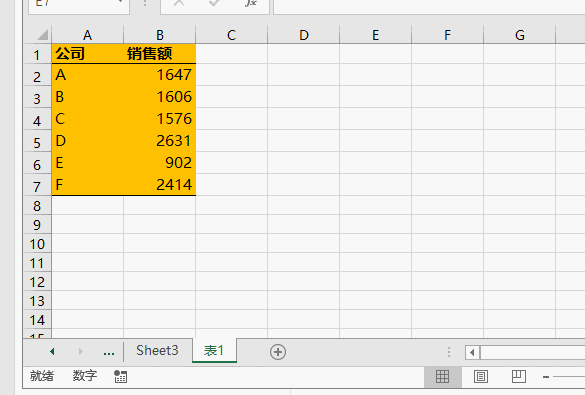585x395 pixels.
Task: Select column E header
Action: (376, 35)
